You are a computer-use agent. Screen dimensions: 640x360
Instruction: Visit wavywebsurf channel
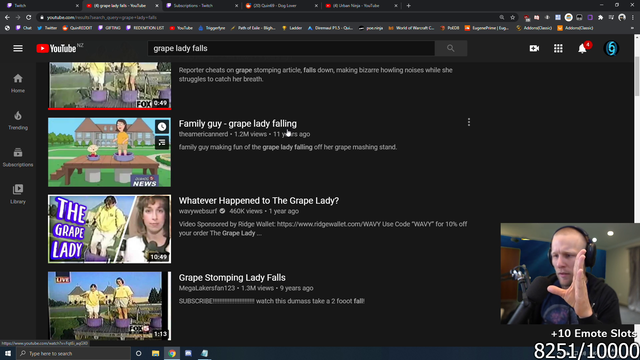pos(198,211)
